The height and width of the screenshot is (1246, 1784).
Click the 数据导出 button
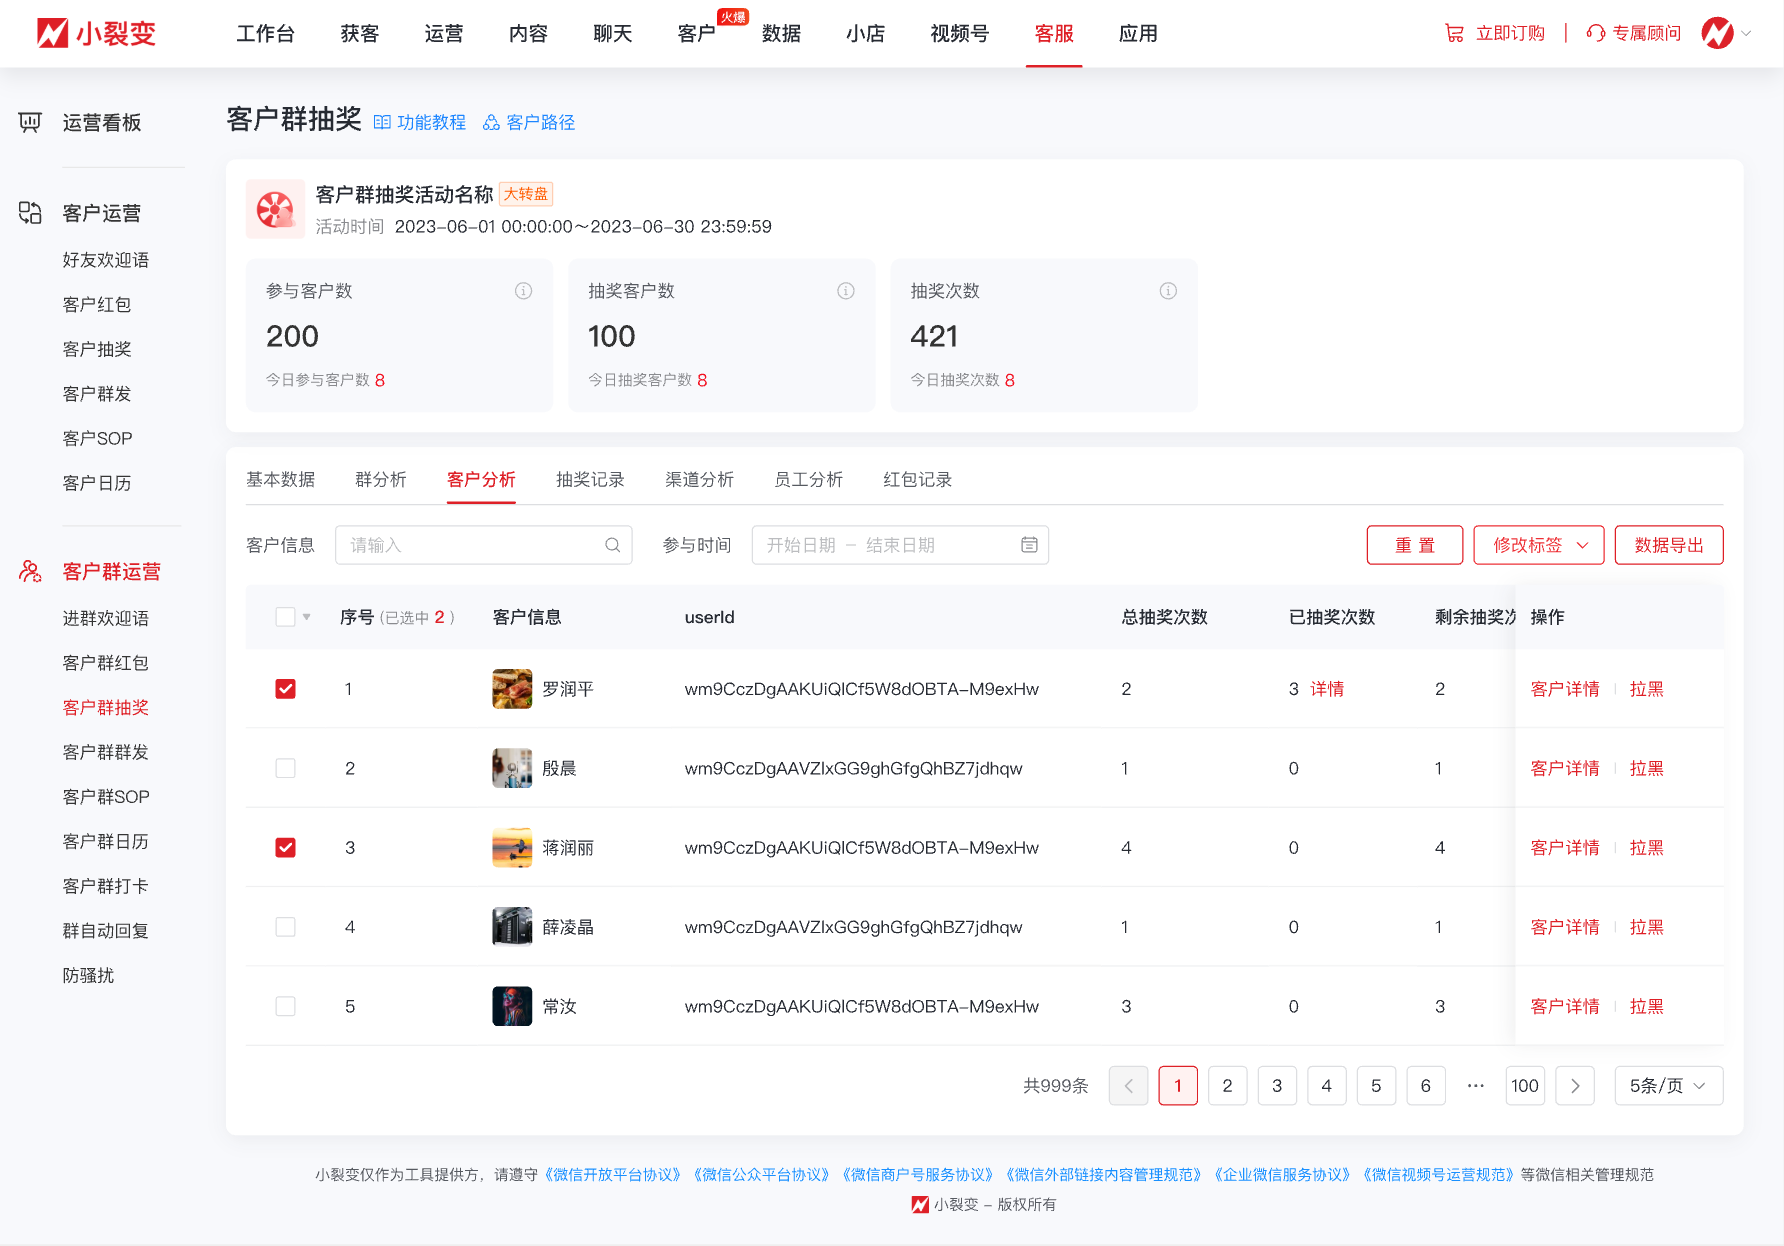1668,545
